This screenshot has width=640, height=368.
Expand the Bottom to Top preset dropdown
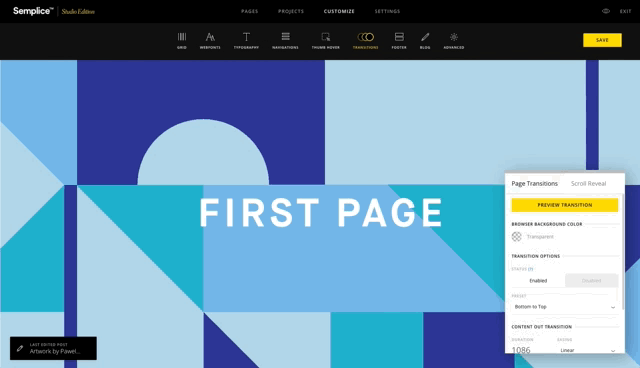point(564,307)
